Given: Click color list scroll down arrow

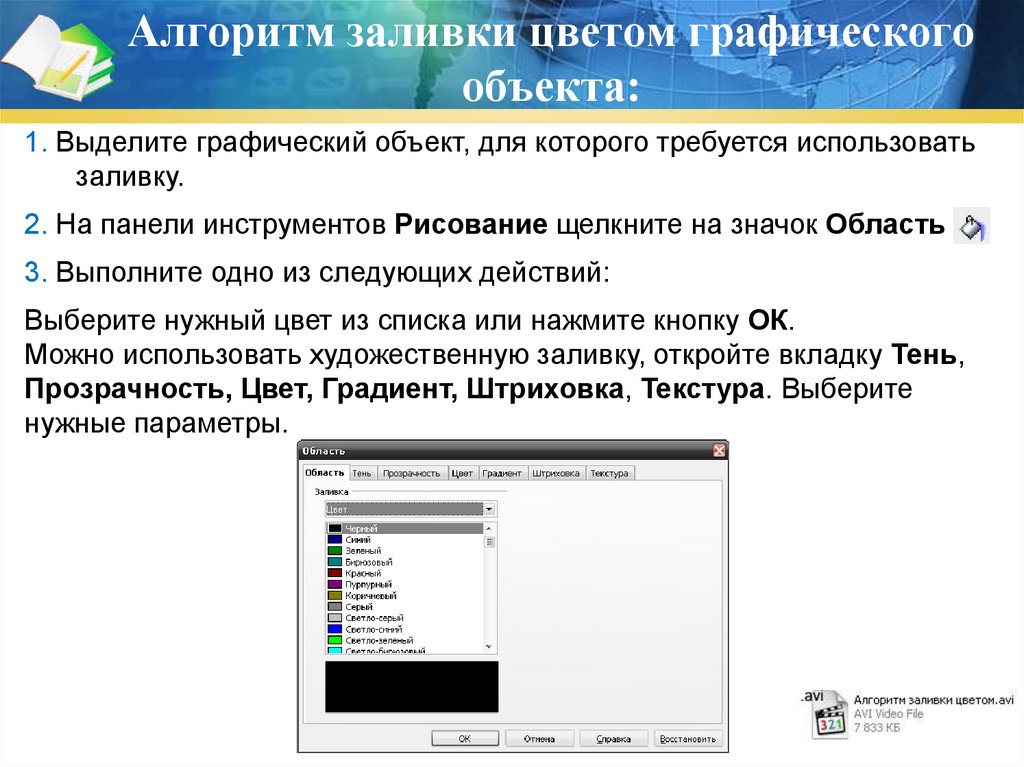Looking at the screenshot, I should (490, 647).
